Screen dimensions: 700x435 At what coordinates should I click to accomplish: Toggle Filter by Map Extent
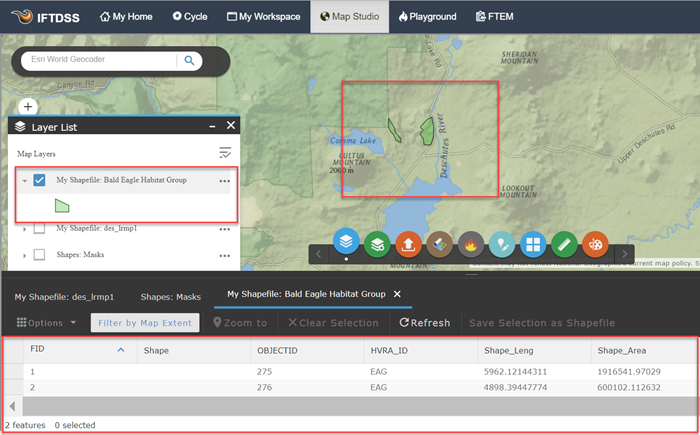(x=145, y=322)
